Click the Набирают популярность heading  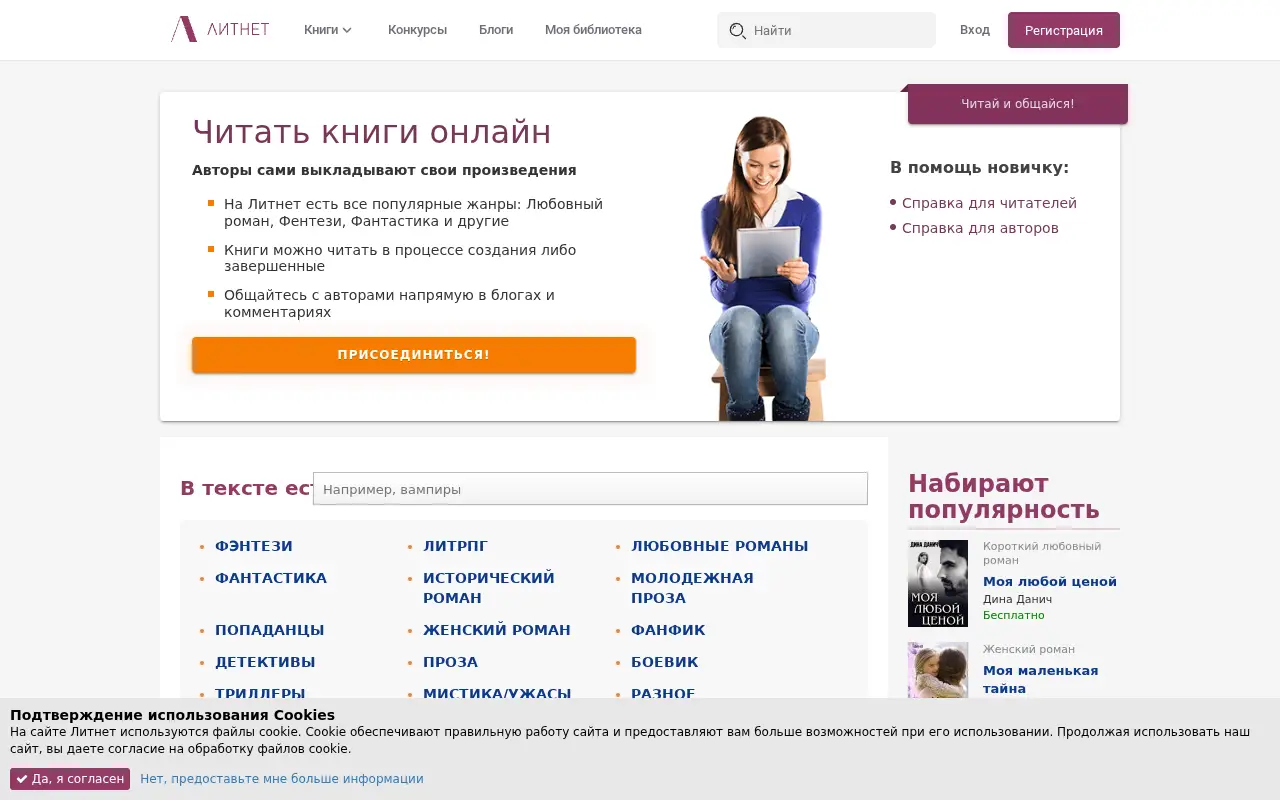coord(1004,497)
